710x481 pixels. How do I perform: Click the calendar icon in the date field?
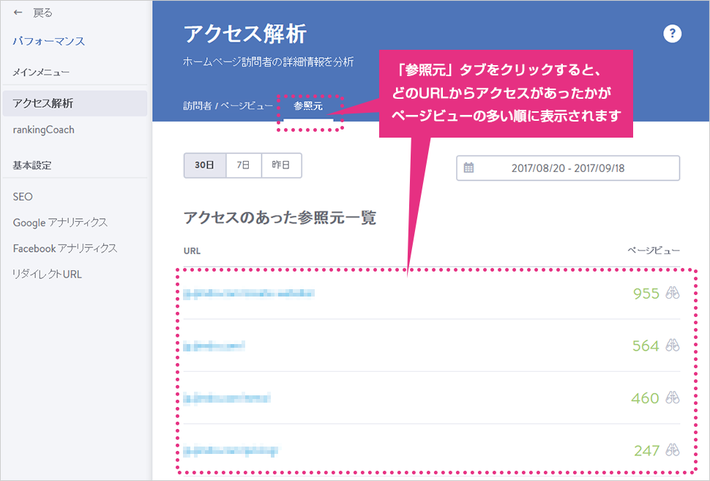[x=469, y=168]
